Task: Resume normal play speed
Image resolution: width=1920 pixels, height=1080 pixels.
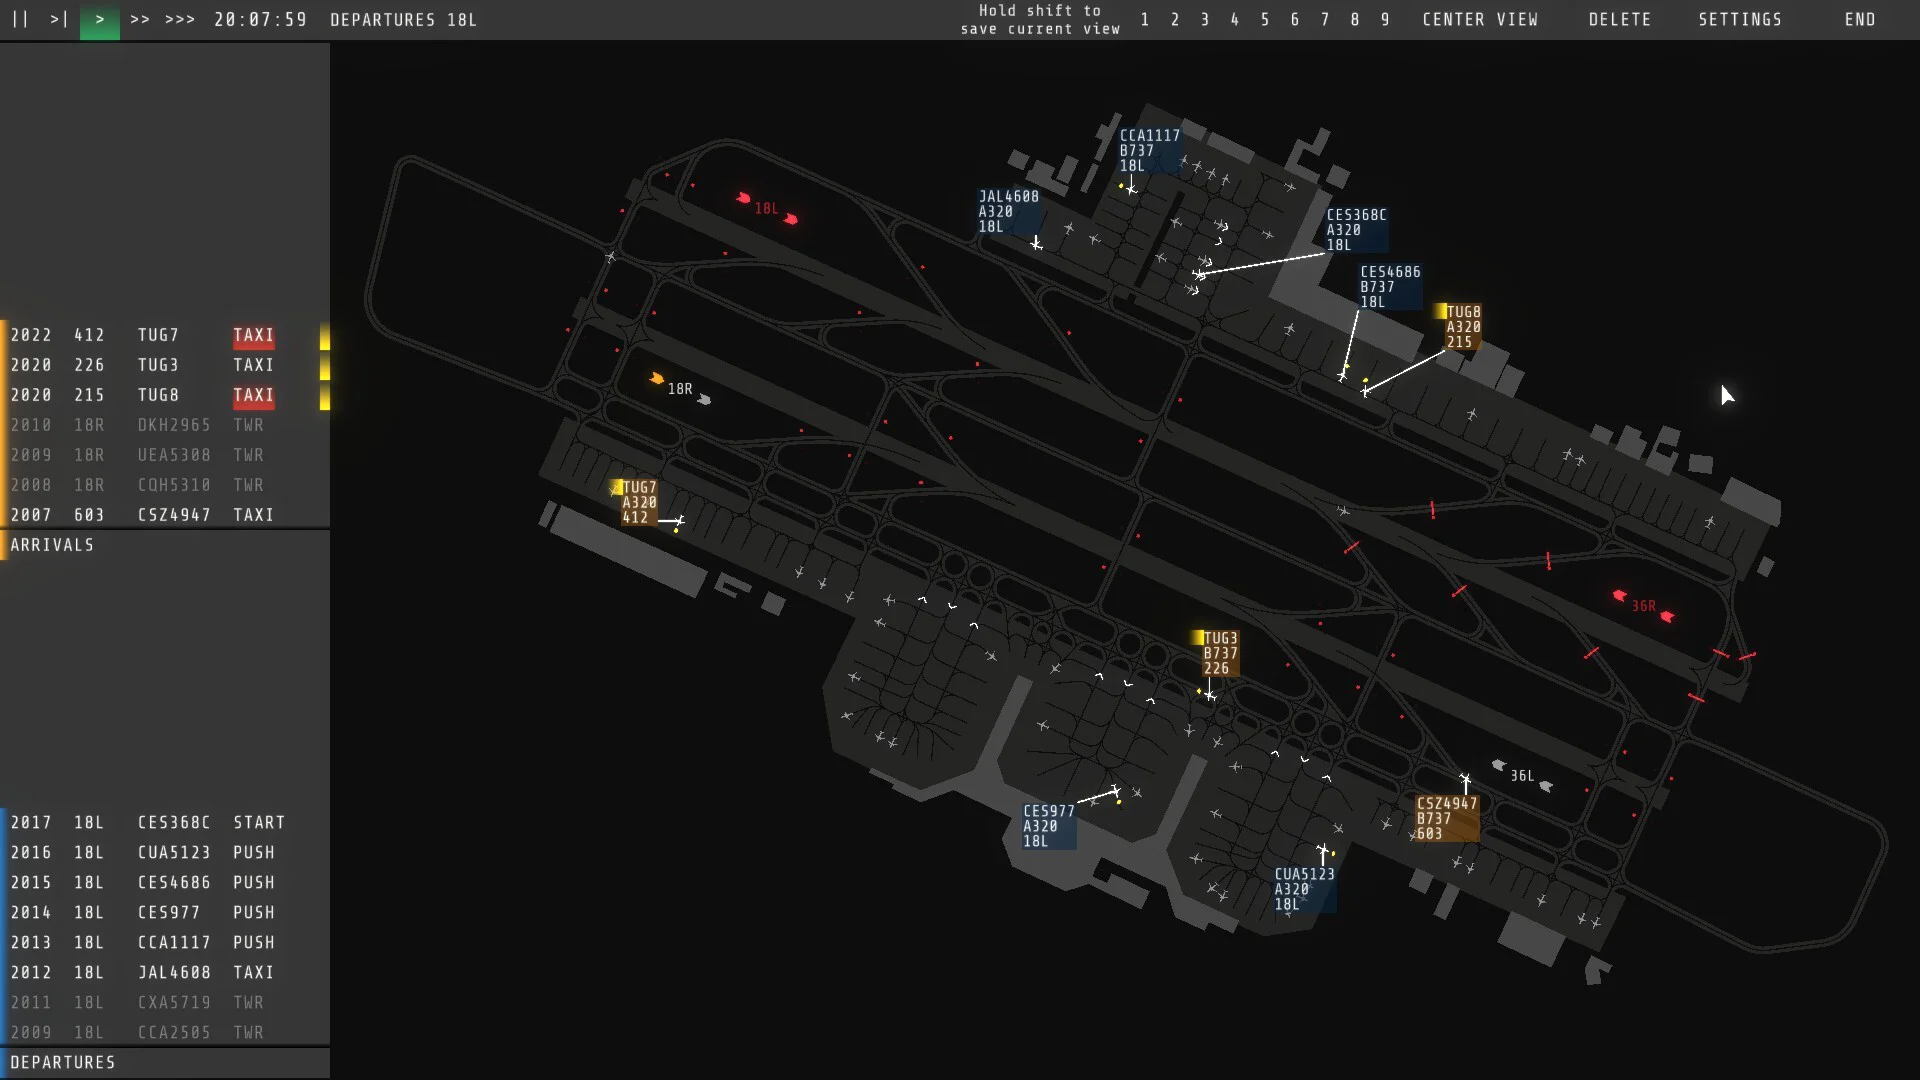Action: click(x=99, y=19)
